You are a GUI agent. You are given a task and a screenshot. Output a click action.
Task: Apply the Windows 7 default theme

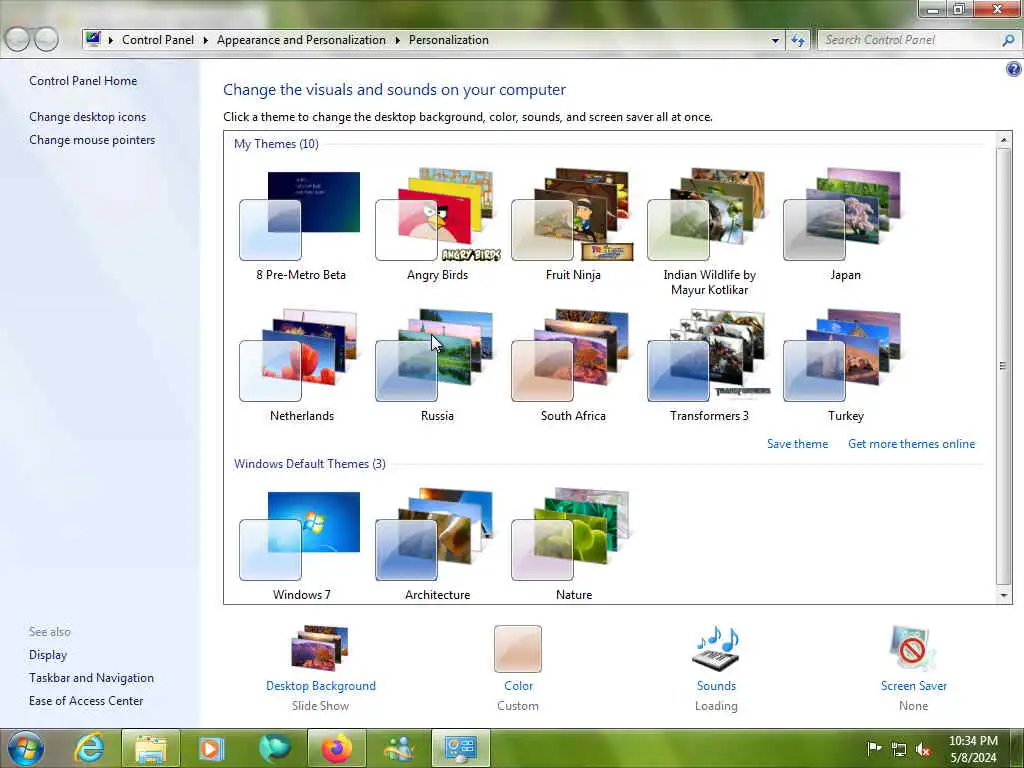[x=301, y=545]
